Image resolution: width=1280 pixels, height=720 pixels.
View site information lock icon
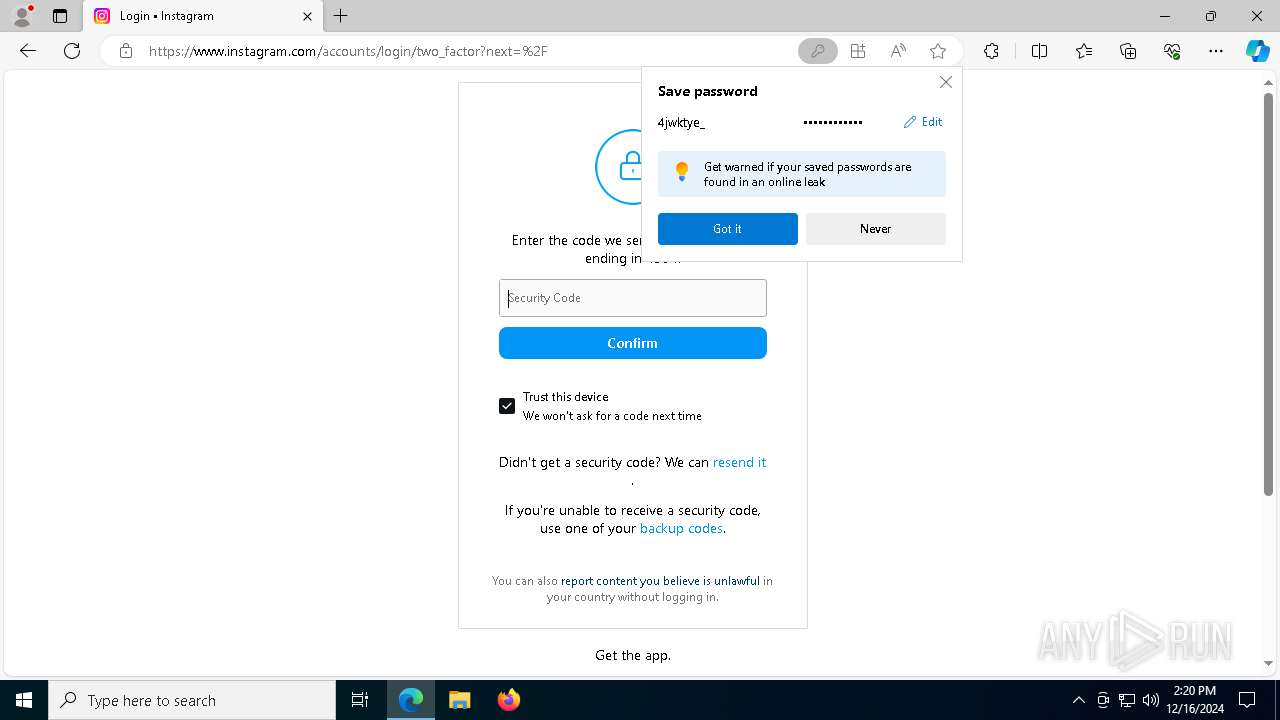[x=126, y=51]
